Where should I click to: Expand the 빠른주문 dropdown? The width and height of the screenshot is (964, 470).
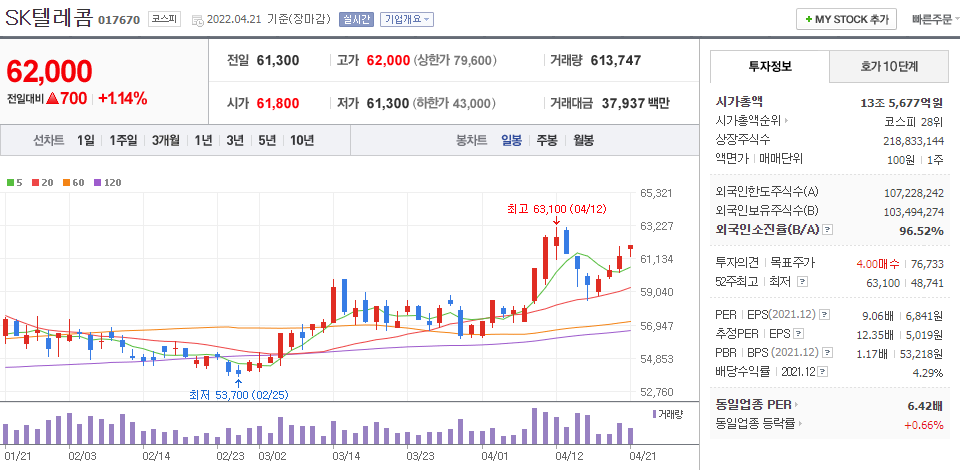pos(936,20)
